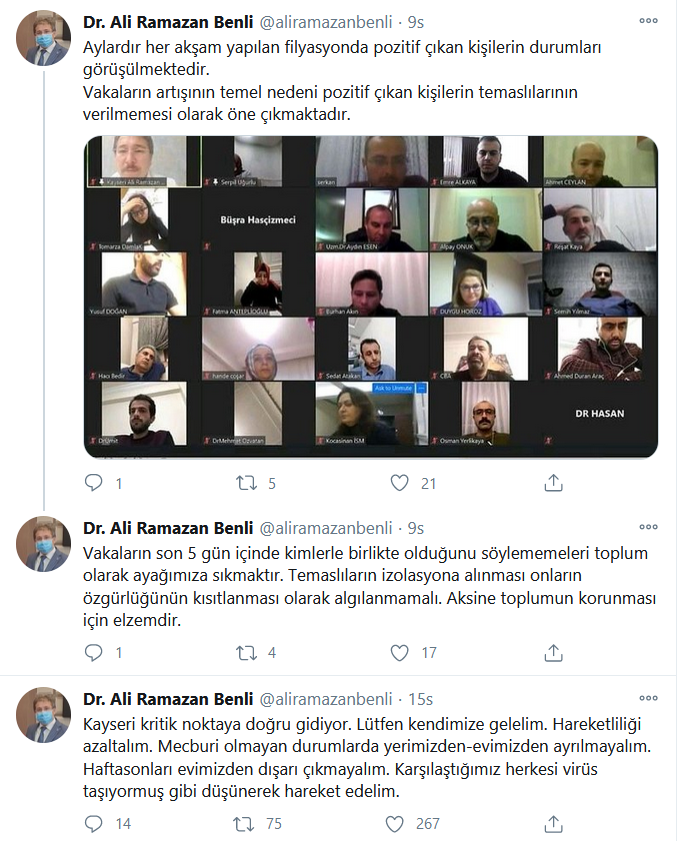
Task: Open the profile avatar of the first tweet
Action: 43,38
